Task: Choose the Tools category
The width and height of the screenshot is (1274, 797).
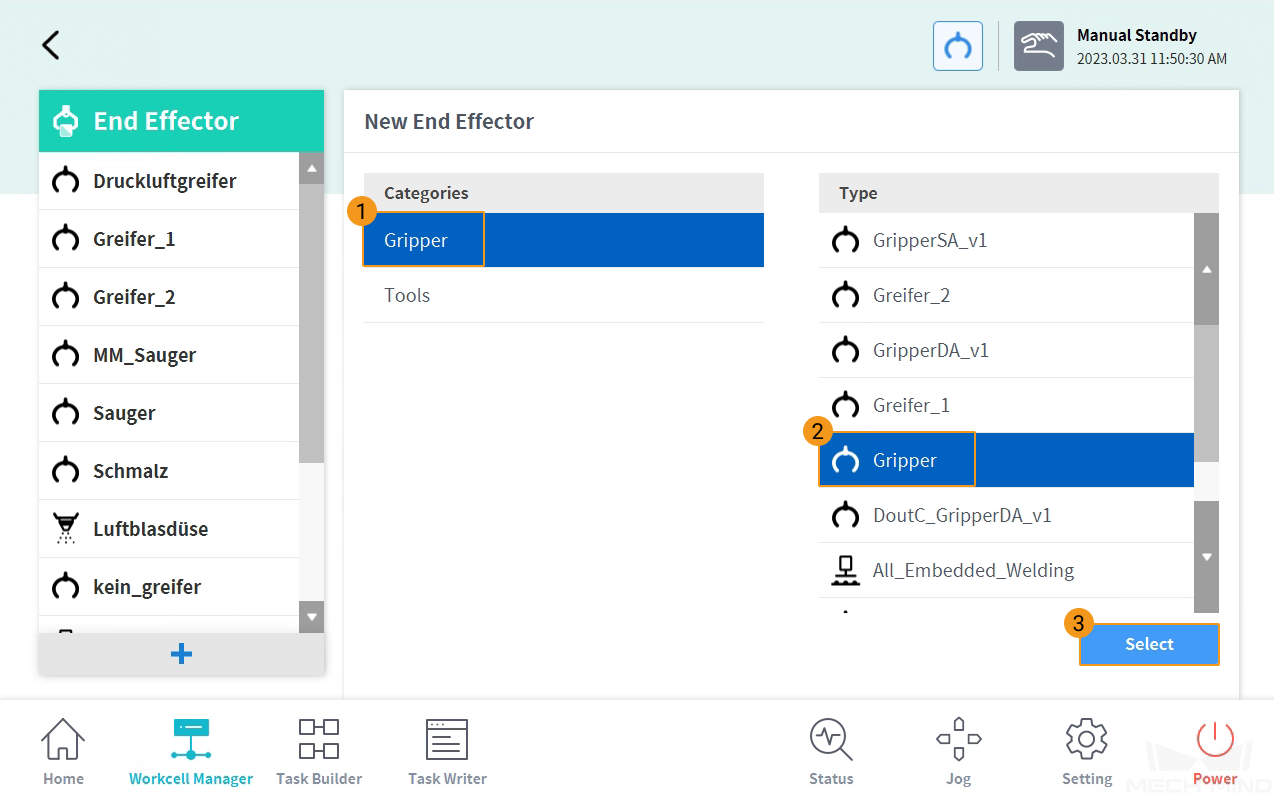Action: [x=563, y=295]
